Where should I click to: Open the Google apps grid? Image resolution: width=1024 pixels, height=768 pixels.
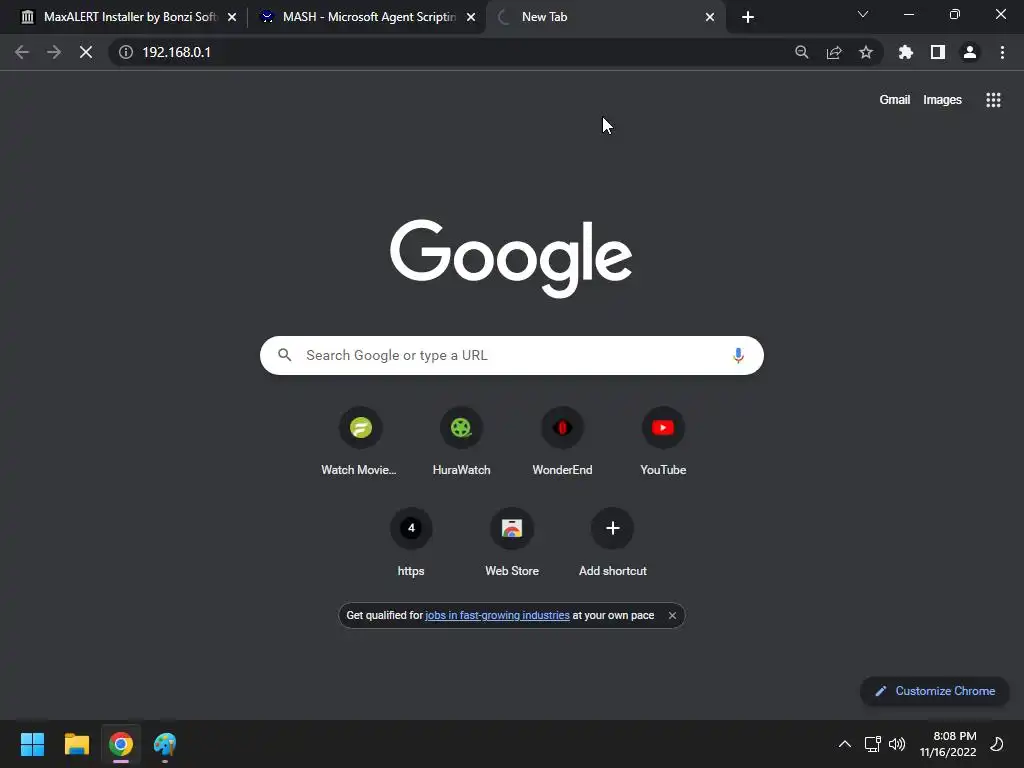[993, 100]
